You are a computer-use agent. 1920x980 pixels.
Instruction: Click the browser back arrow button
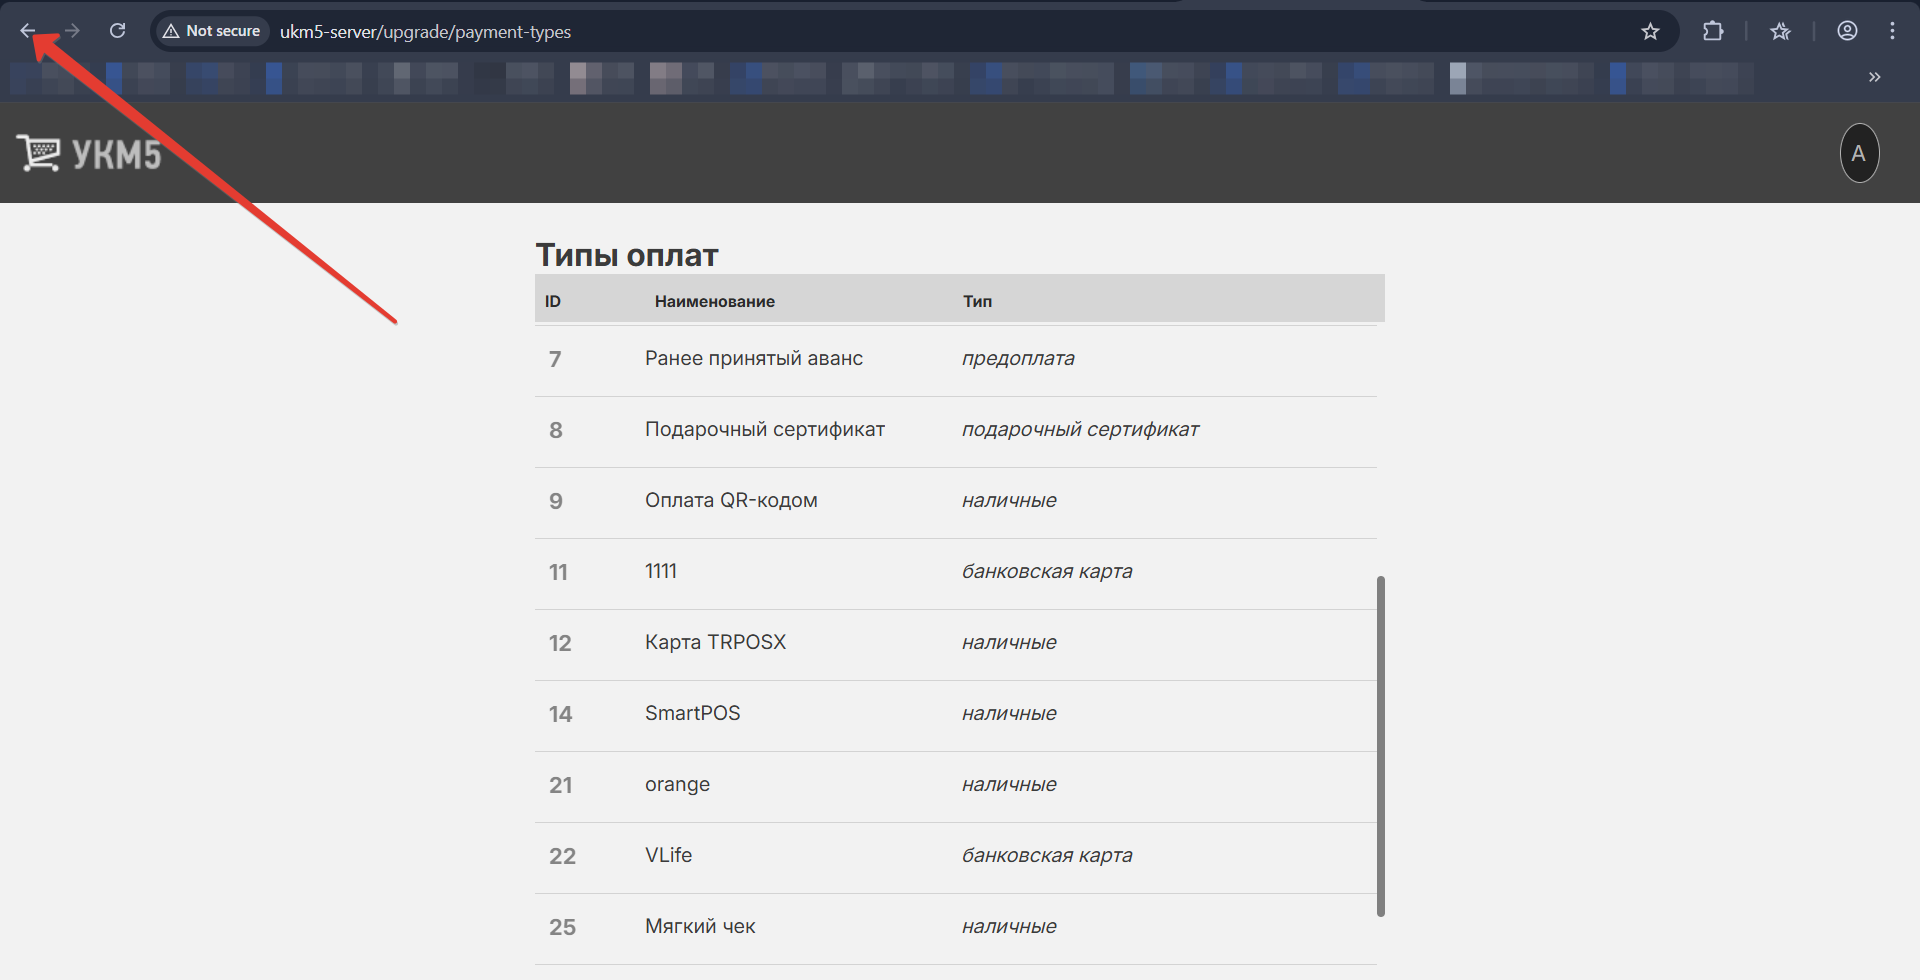pos(28,31)
